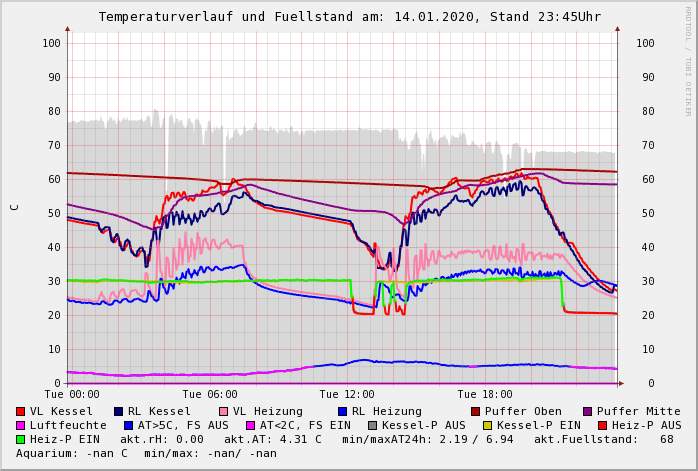698x471 pixels.
Task: Click the green Heiz-P EIN legend swatch
Action: point(20,439)
